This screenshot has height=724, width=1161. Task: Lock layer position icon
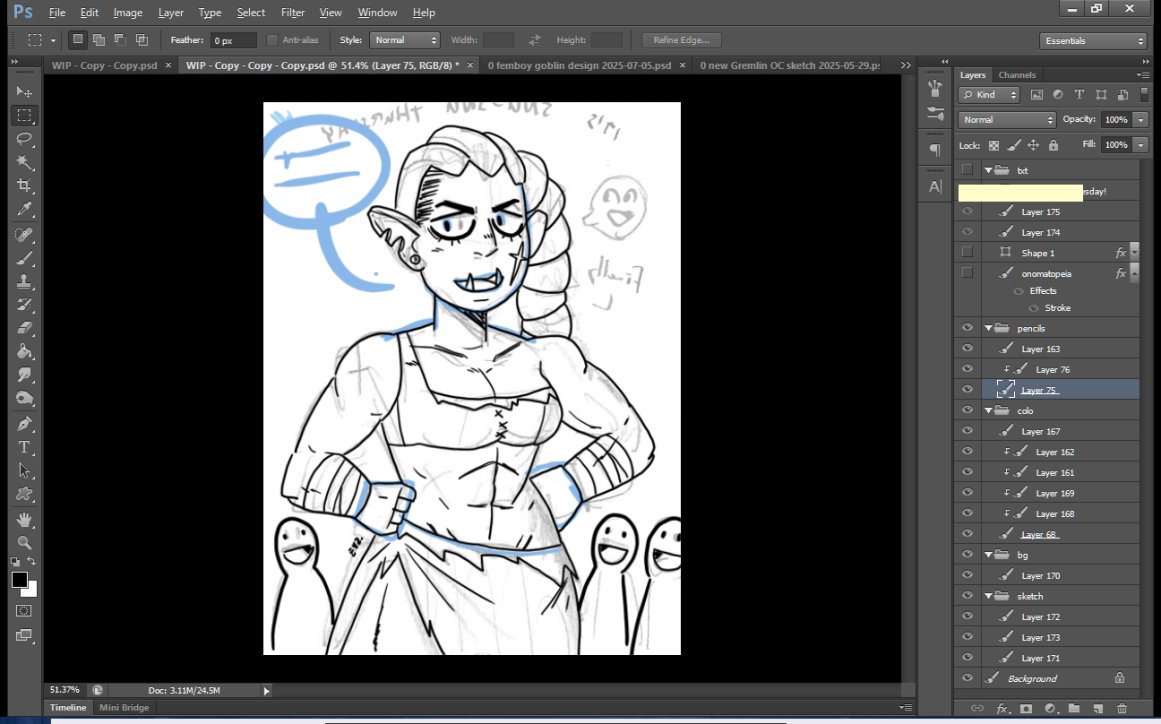click(x=1033, y=146)
